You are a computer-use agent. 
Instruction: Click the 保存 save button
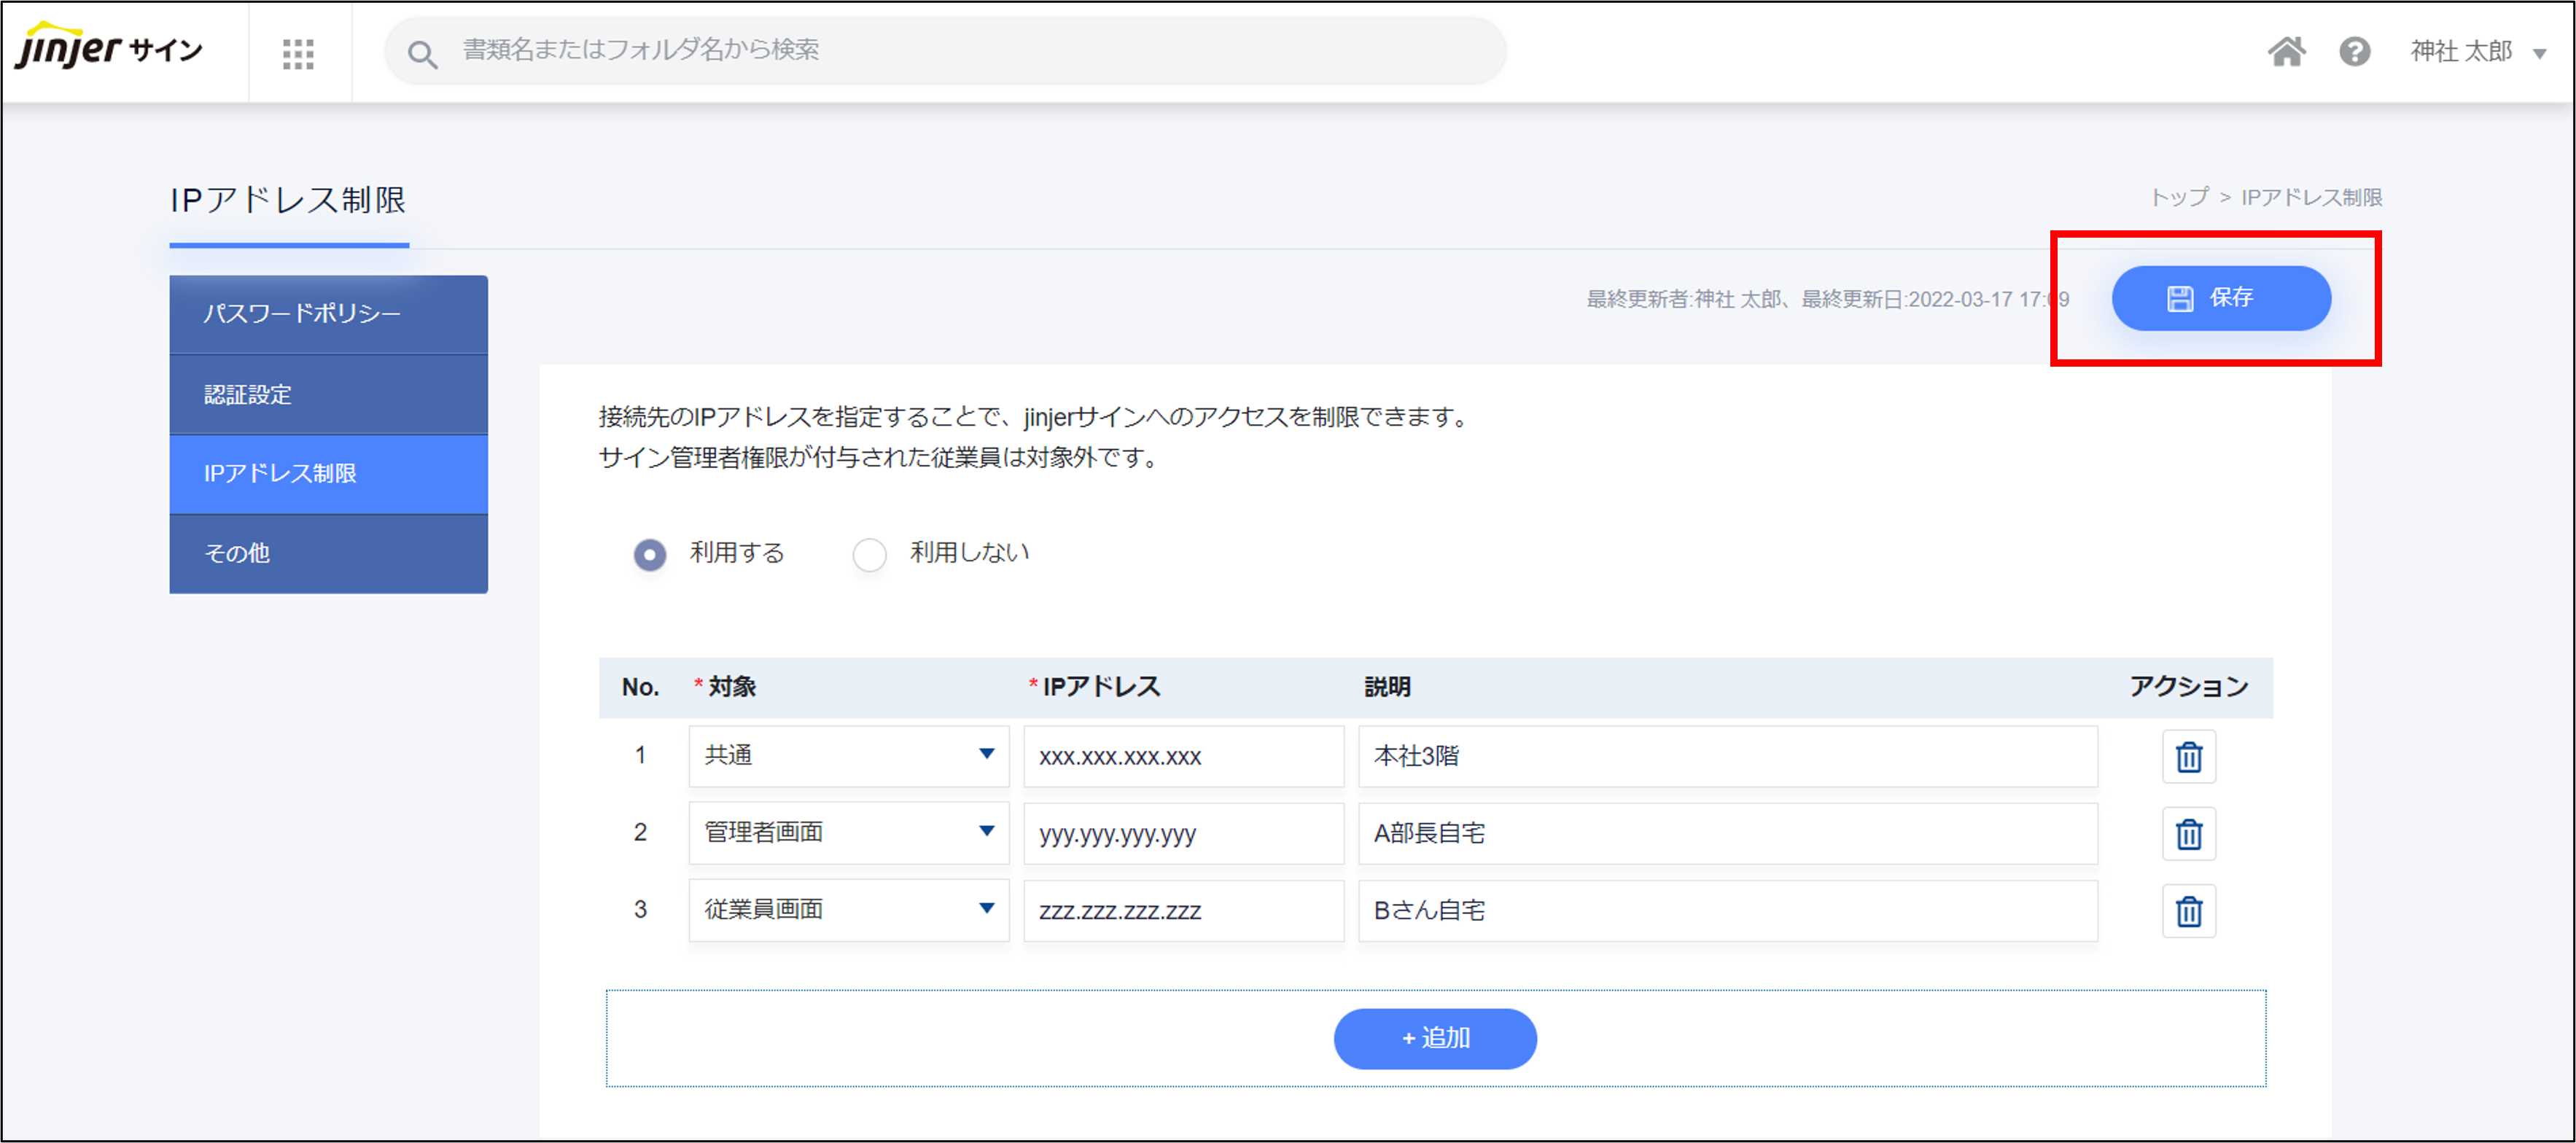[x=2220, y=298]
